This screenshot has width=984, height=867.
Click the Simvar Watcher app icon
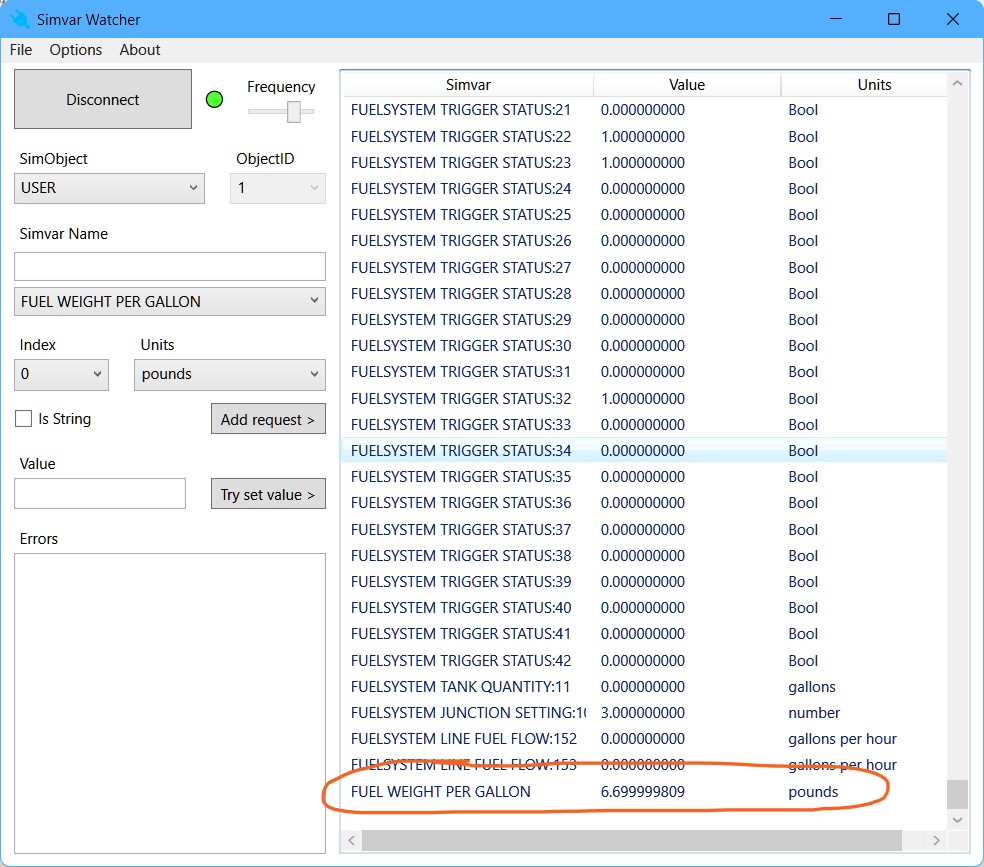tap(19, 19)
